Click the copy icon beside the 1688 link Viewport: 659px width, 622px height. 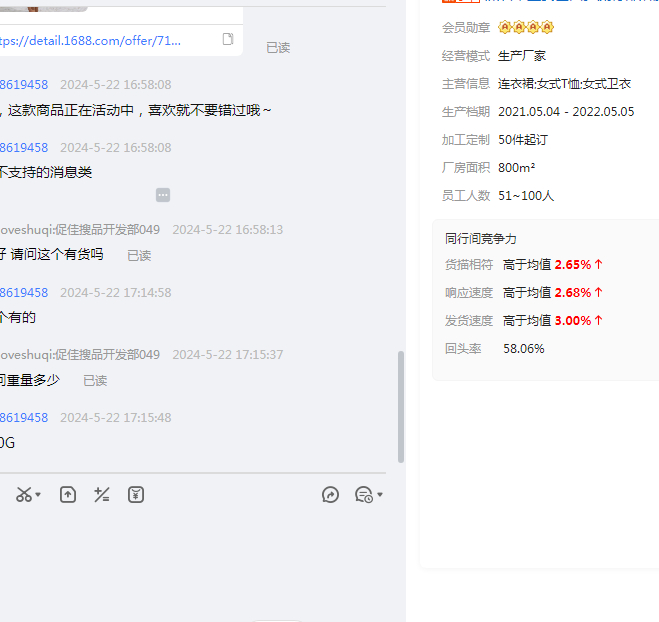coord(228,40)
